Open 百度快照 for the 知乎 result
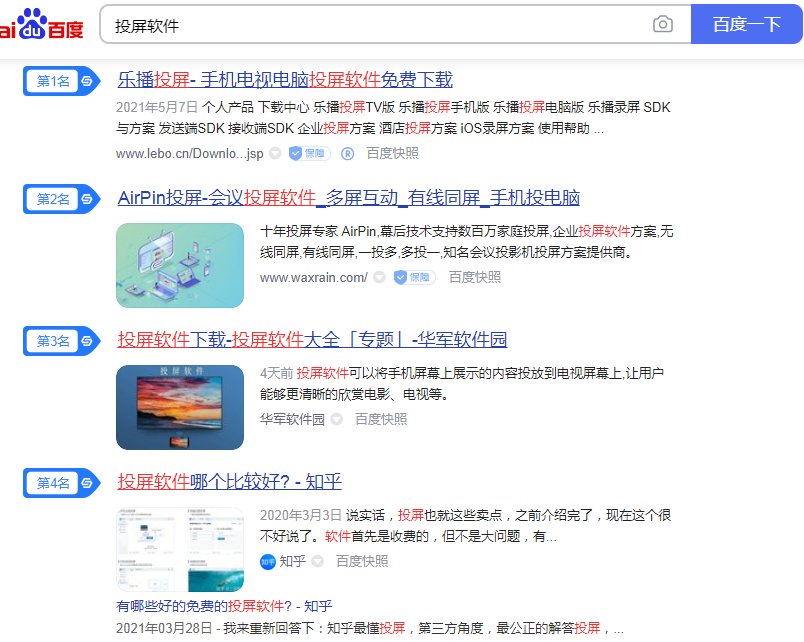This screenshot has height=642, width=804. pyautogui.click(x=362, y=561)
